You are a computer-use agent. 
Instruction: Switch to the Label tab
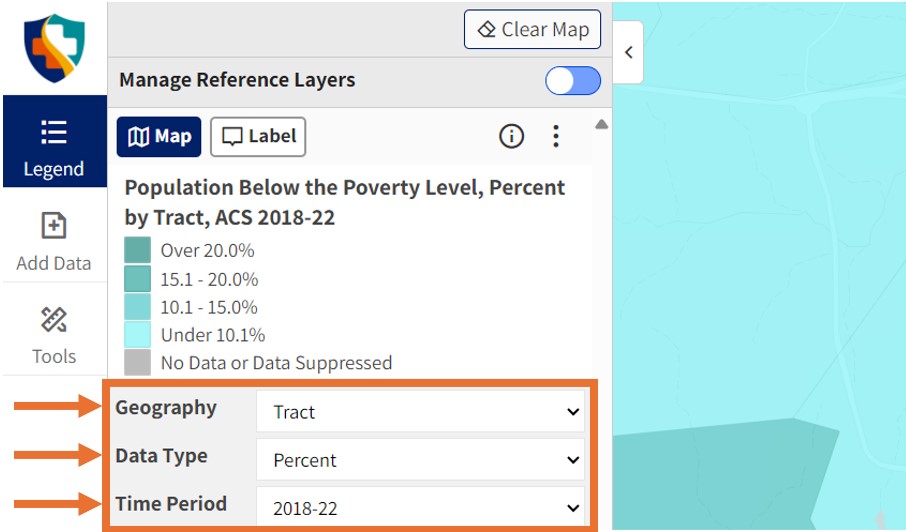pos(258,137)
